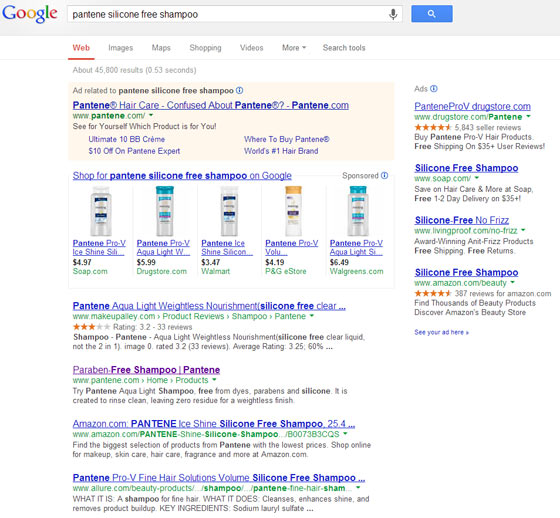Click the star rating in amazon.com beauty ad
The image size is (560, 518).
[433, 293]
